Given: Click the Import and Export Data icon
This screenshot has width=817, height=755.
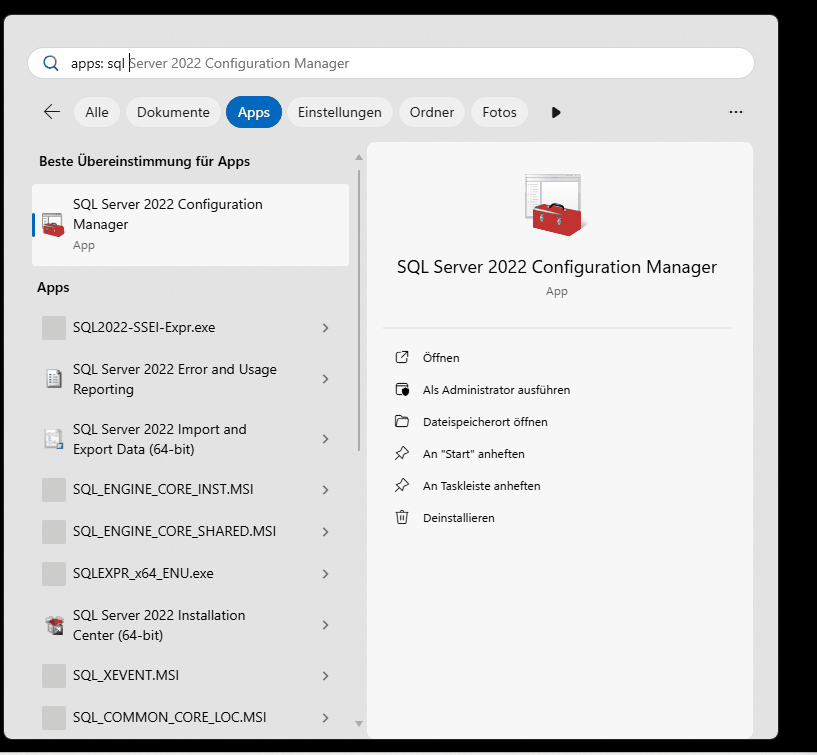Looking at the screenshot, I should (x=54, y=439).
